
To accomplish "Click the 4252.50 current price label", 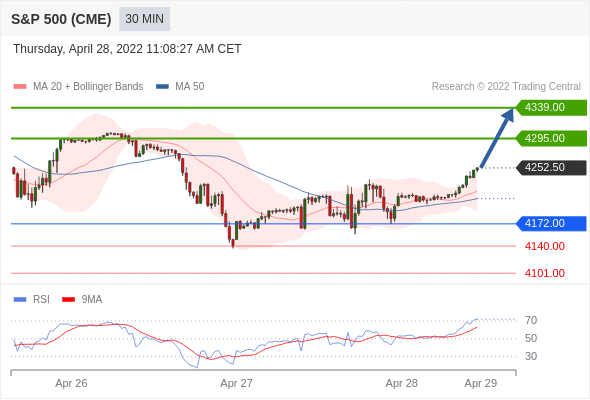I will (551, 167).
